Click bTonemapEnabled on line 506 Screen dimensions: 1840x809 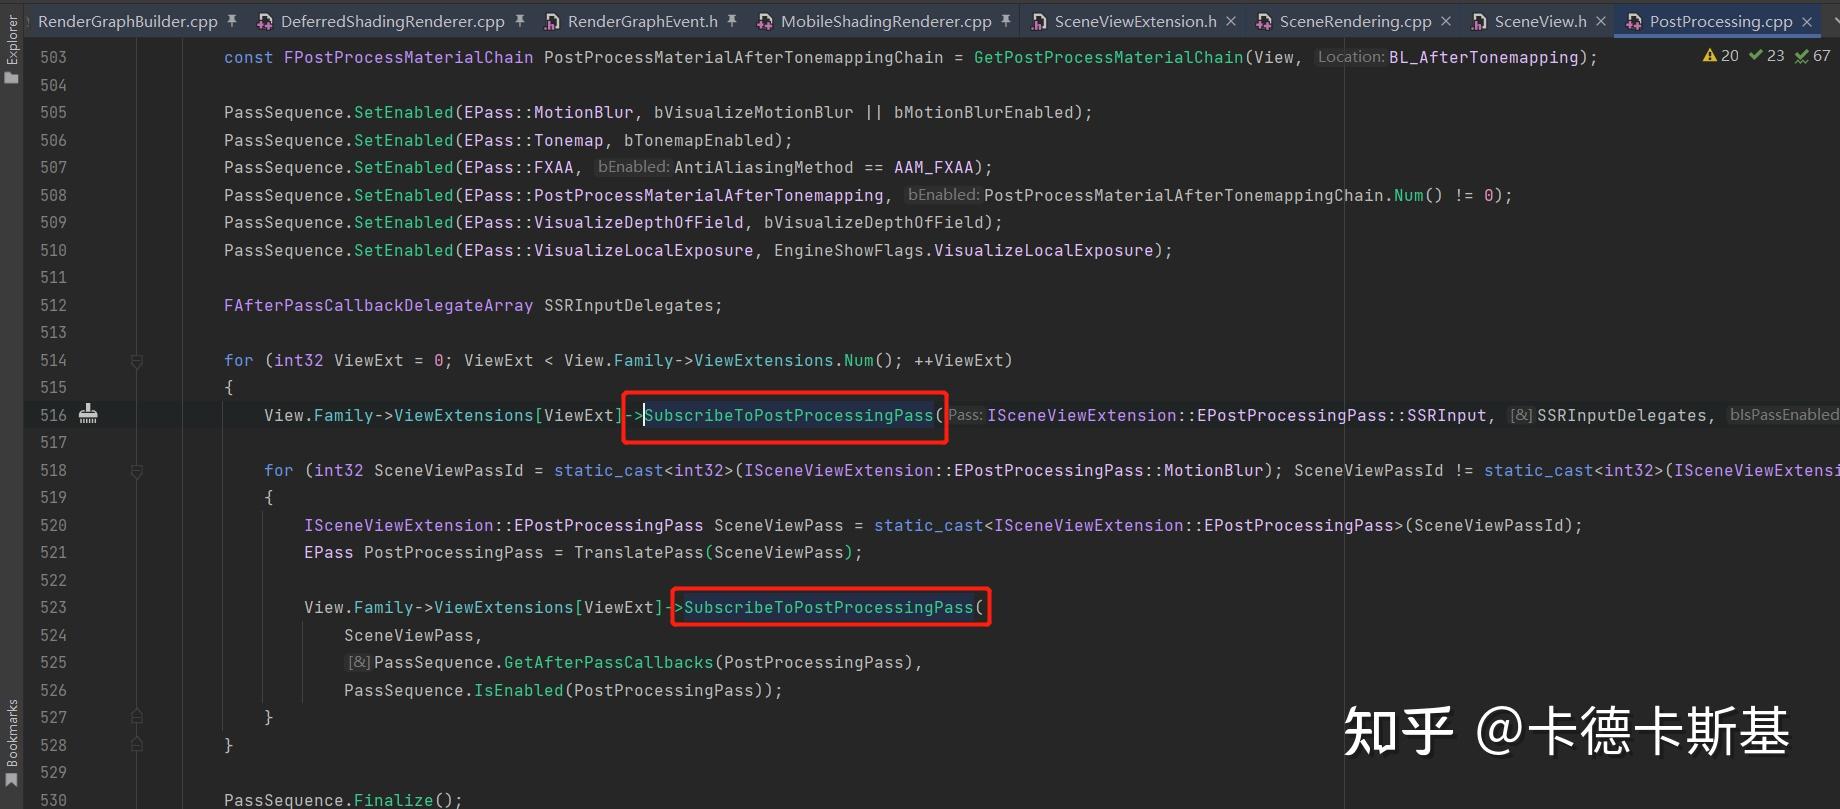point(698,140)
